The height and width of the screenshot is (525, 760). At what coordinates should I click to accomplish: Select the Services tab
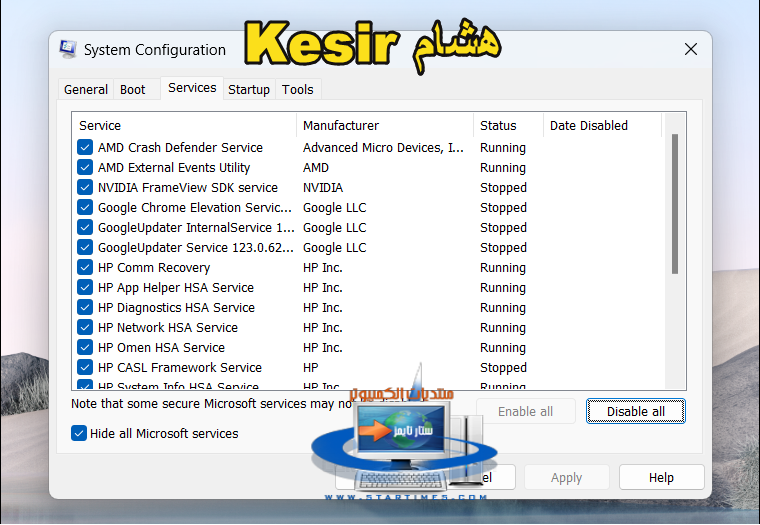[192, 88]
